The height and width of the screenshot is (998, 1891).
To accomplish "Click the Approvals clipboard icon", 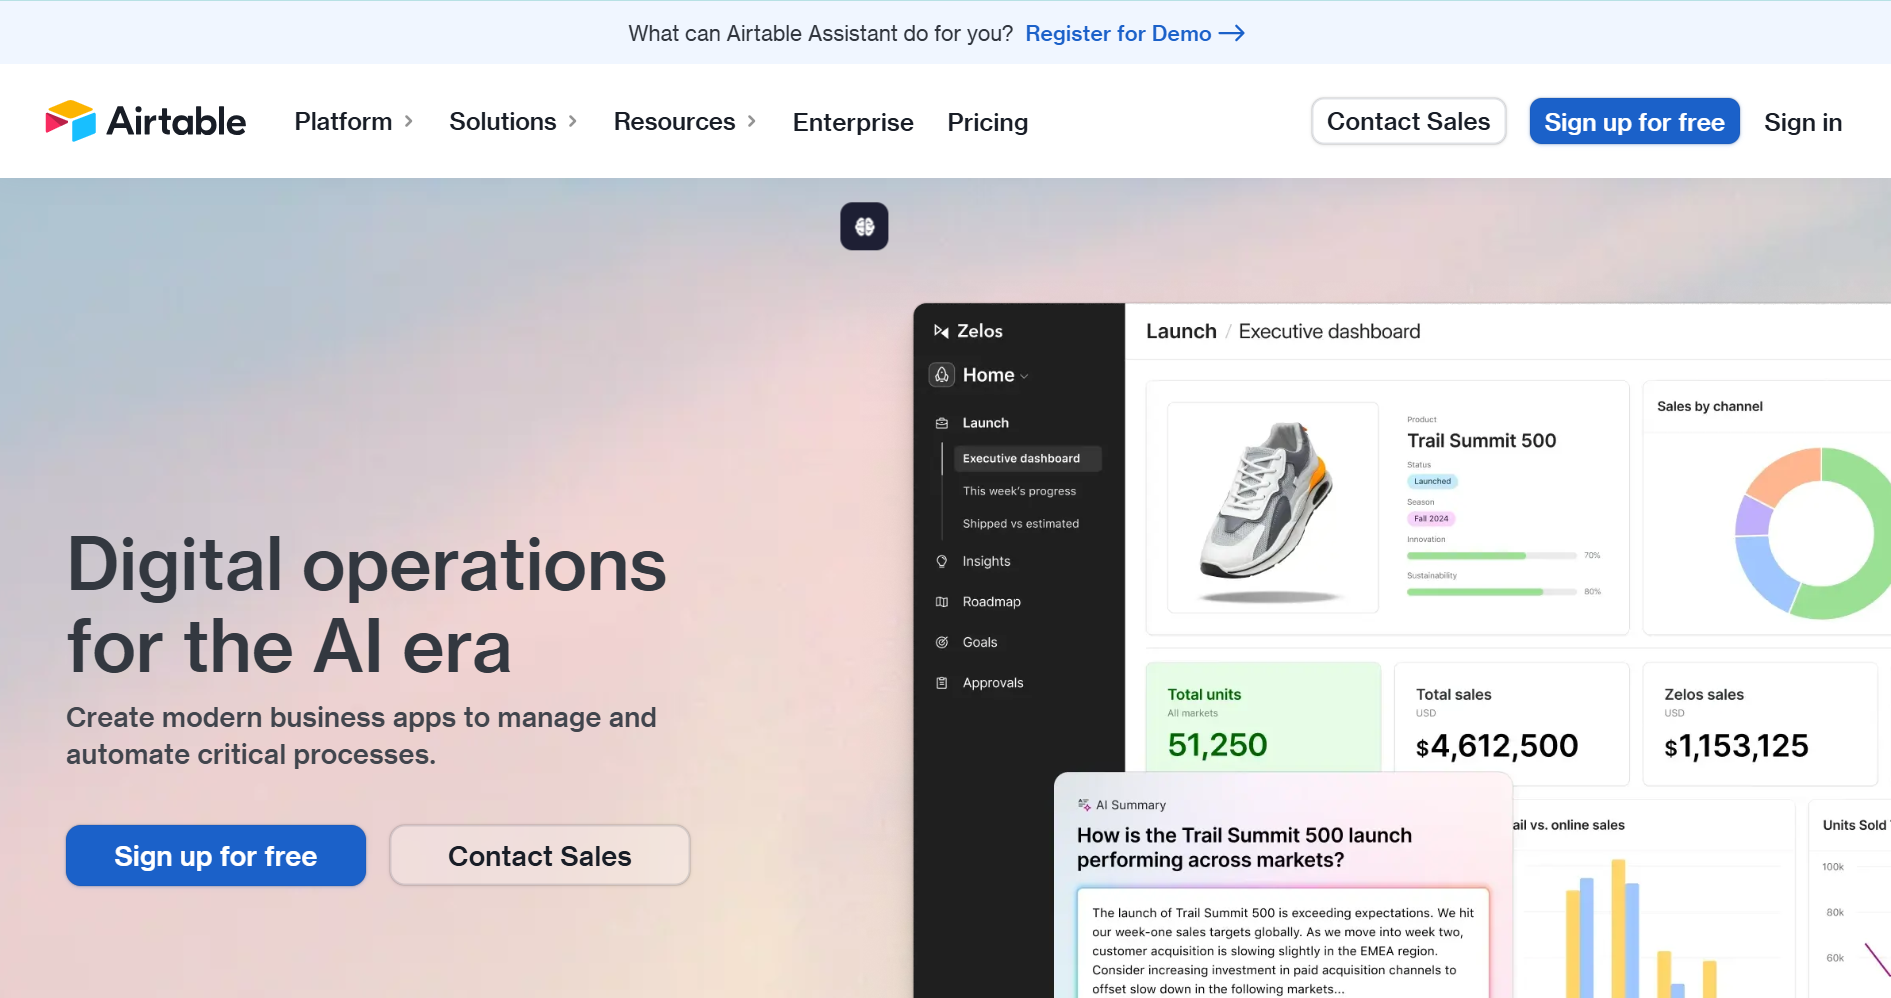I will pyautogui.click(x=942, y=683).
